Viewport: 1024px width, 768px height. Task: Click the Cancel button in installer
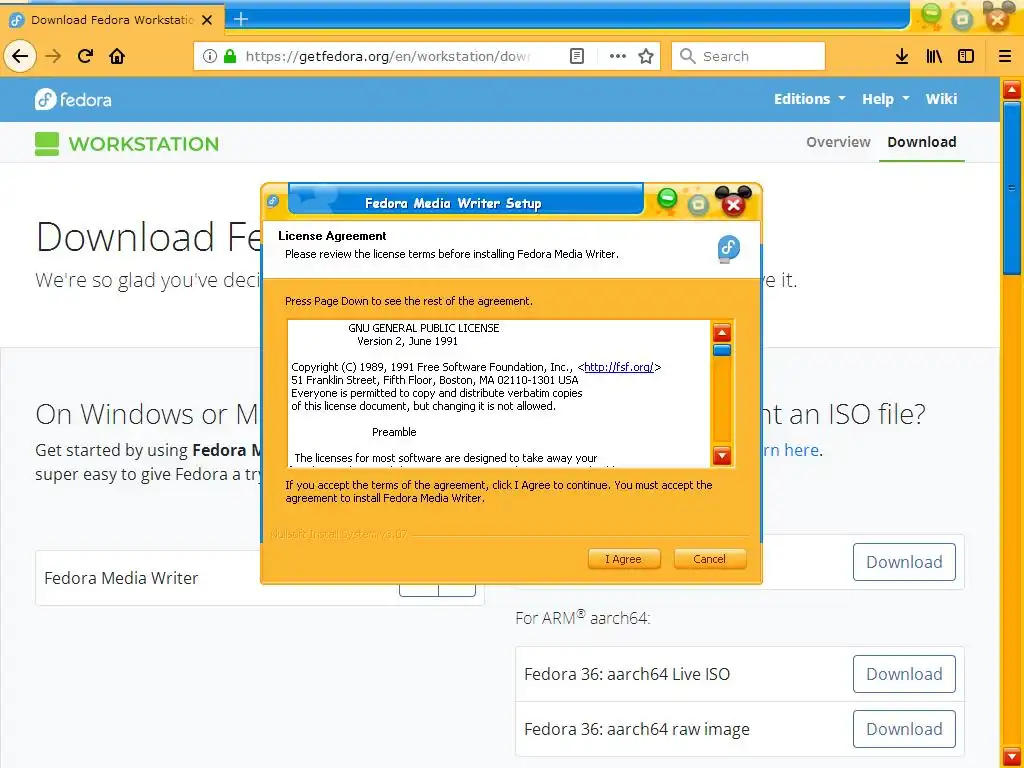[709, 559]
